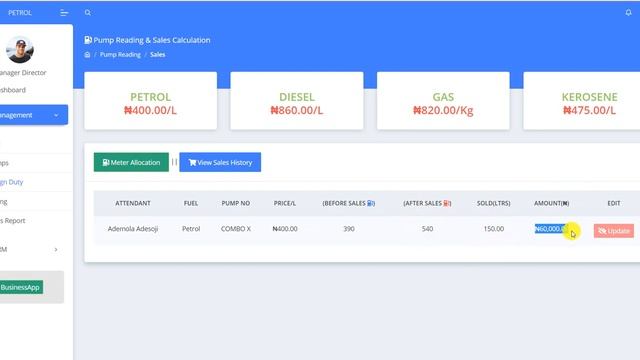This screenshot has width=640, height=360.
Task: Click the Meter Allocation button
Action: click(131, 162)
